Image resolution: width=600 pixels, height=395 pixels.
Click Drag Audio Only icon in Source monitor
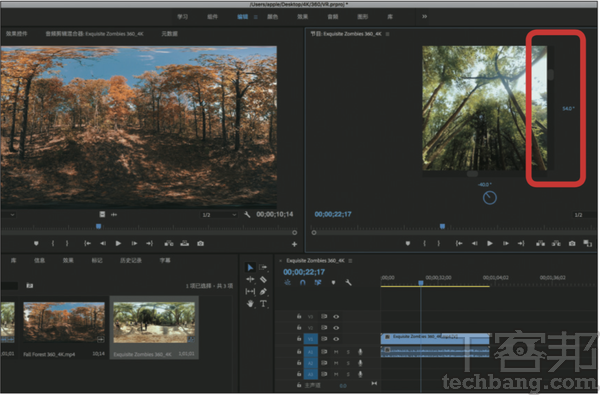114,214
